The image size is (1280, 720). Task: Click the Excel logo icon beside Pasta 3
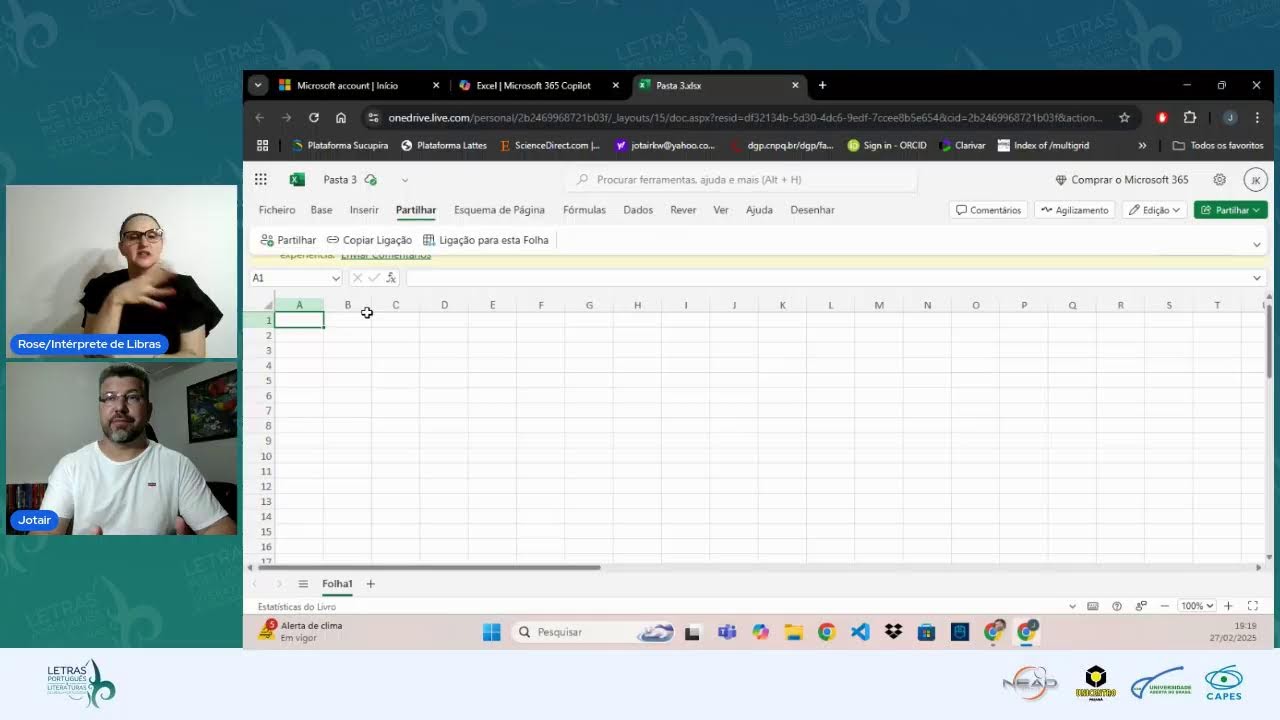point(297,180)
